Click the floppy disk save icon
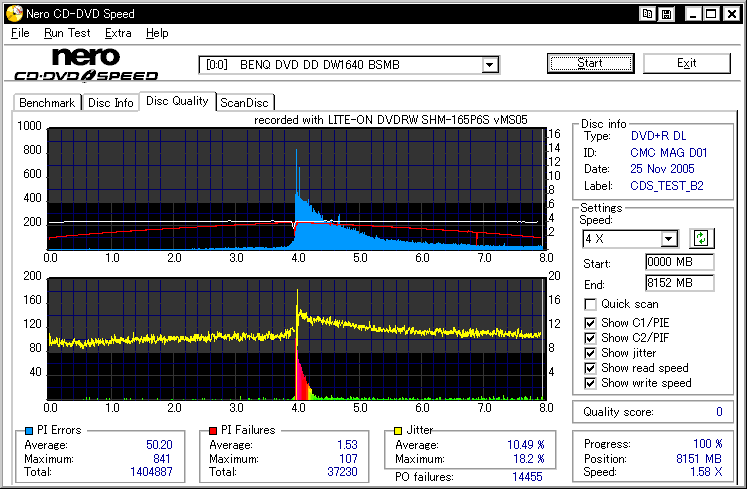The width and height of the screenshot is (747, 489). pos(666,14)
